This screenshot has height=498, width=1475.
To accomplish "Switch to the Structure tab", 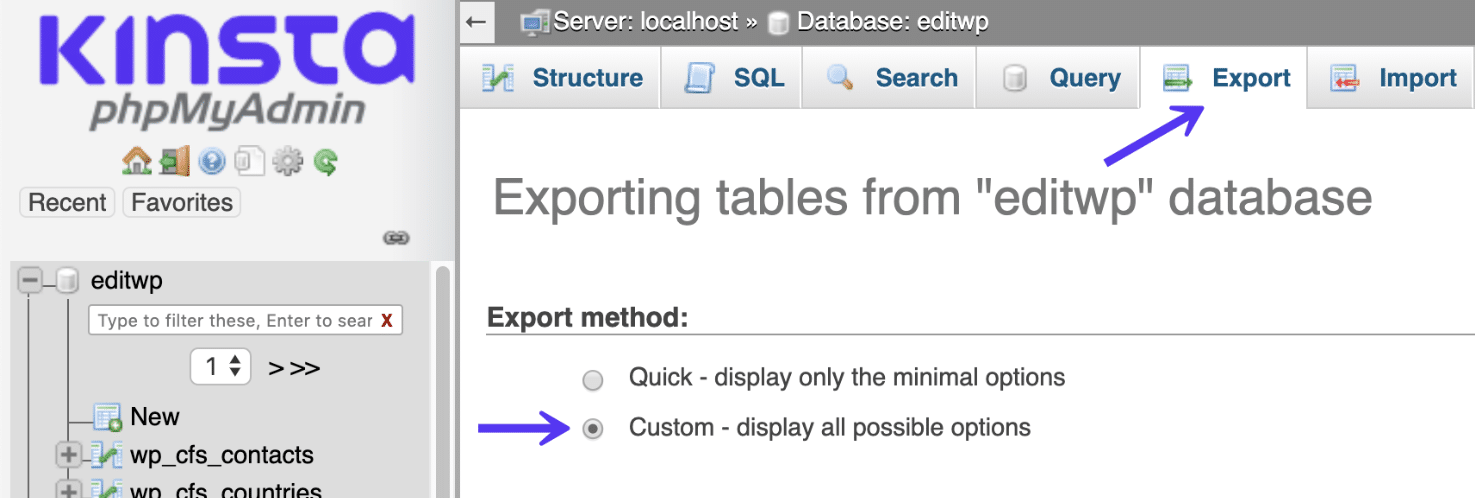I will pyautogui.click(x=562, y=78).
